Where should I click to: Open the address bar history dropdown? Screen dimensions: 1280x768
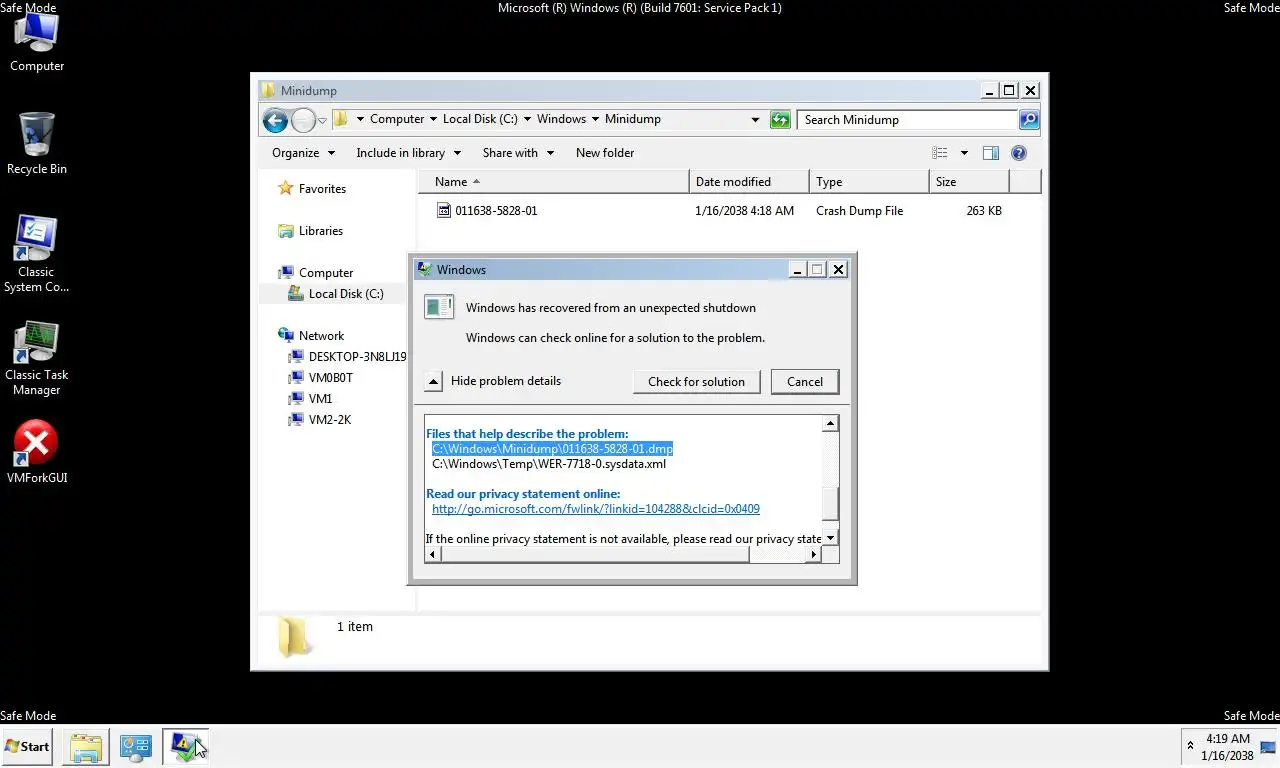click(x=755, y=120)
